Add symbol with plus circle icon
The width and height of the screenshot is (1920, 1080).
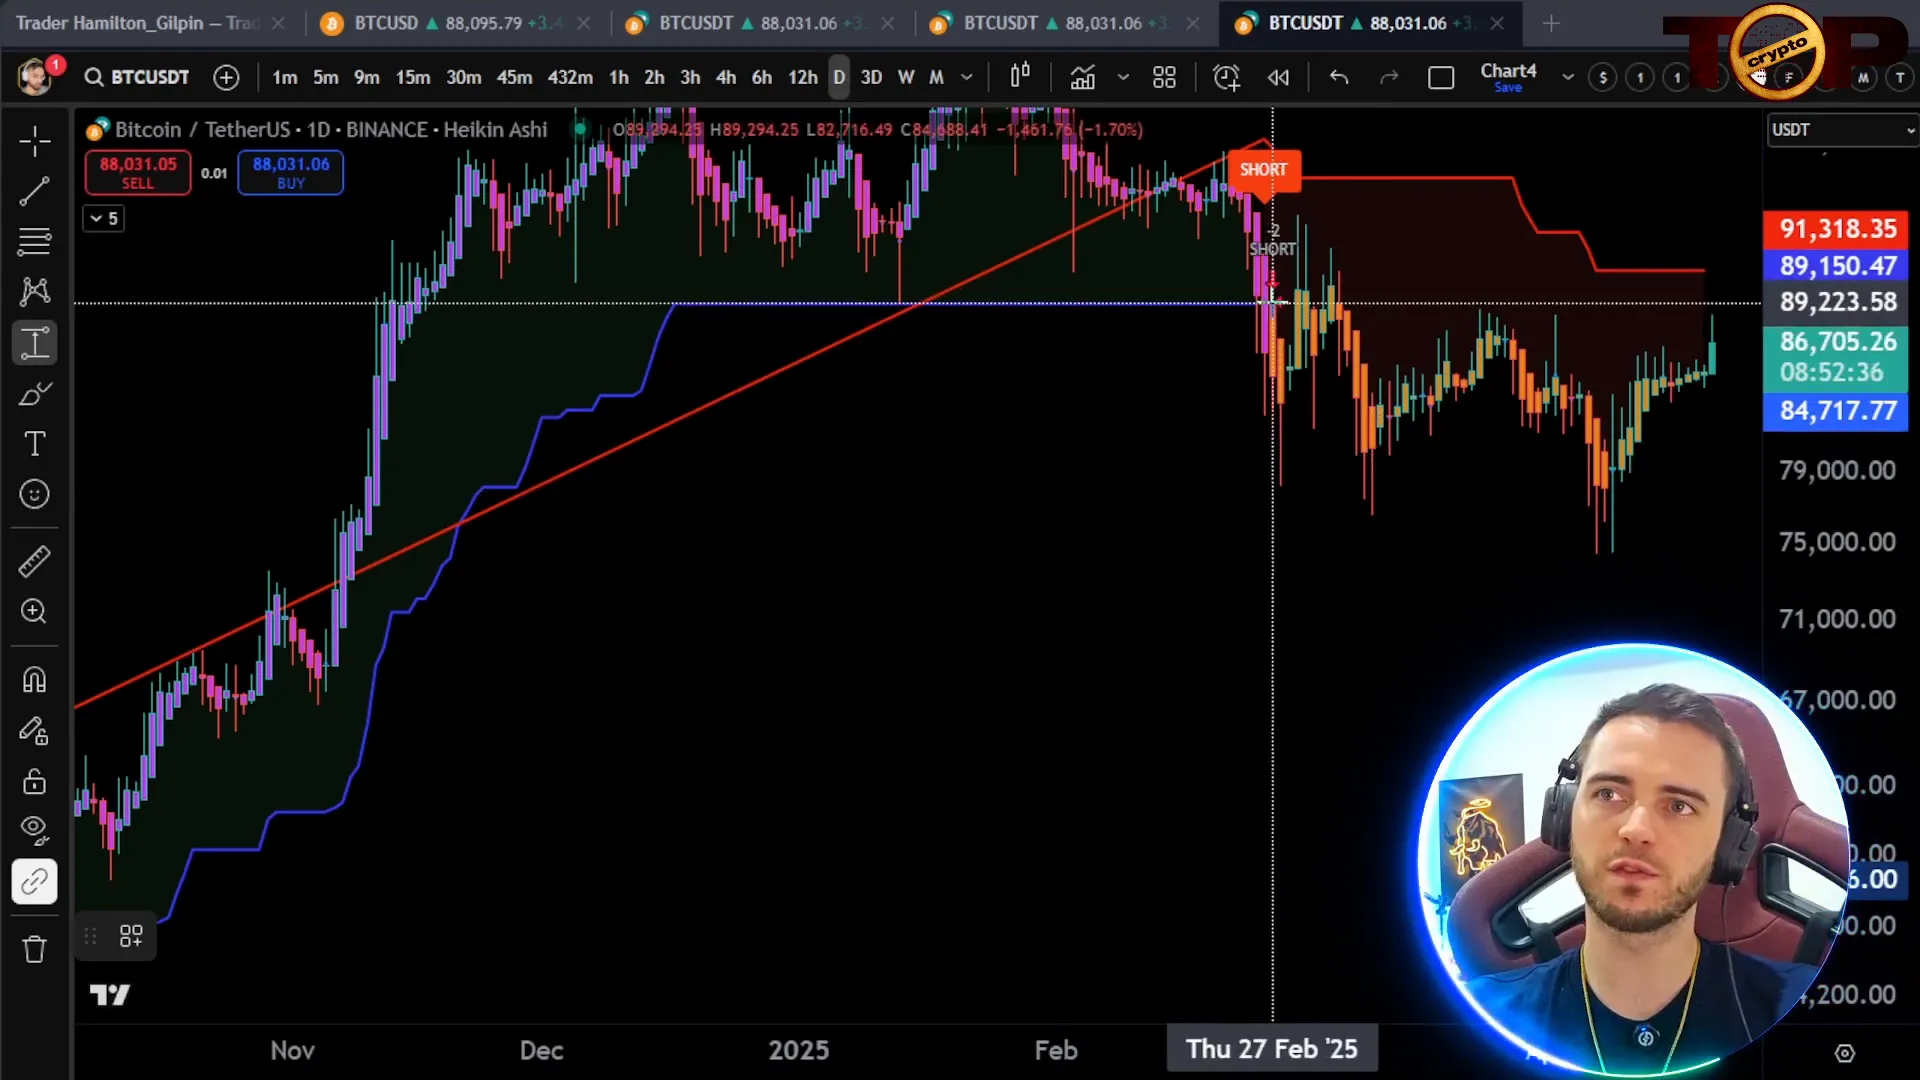click(227, 77)
